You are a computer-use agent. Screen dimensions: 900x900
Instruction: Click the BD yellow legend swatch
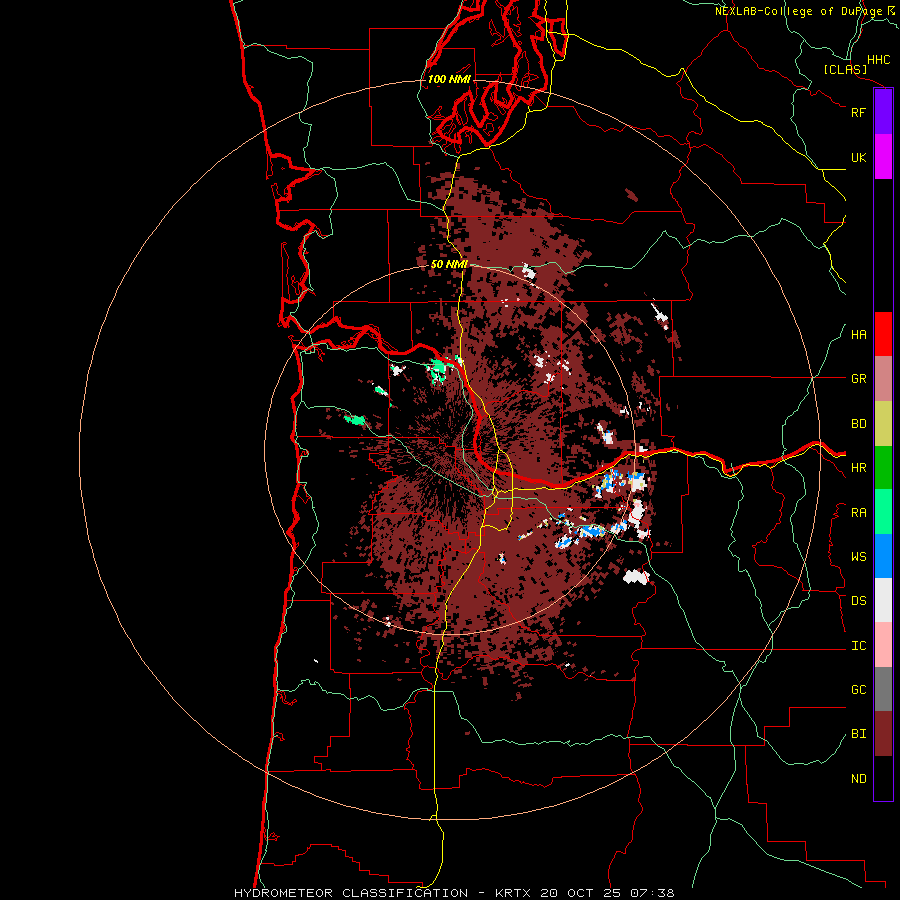[x=883, y=424]
